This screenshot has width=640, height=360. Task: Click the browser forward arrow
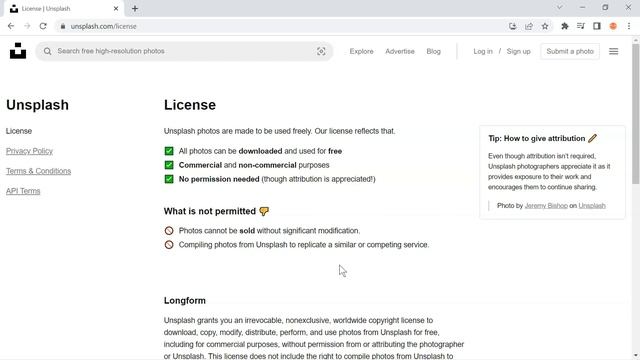(27, 26)
